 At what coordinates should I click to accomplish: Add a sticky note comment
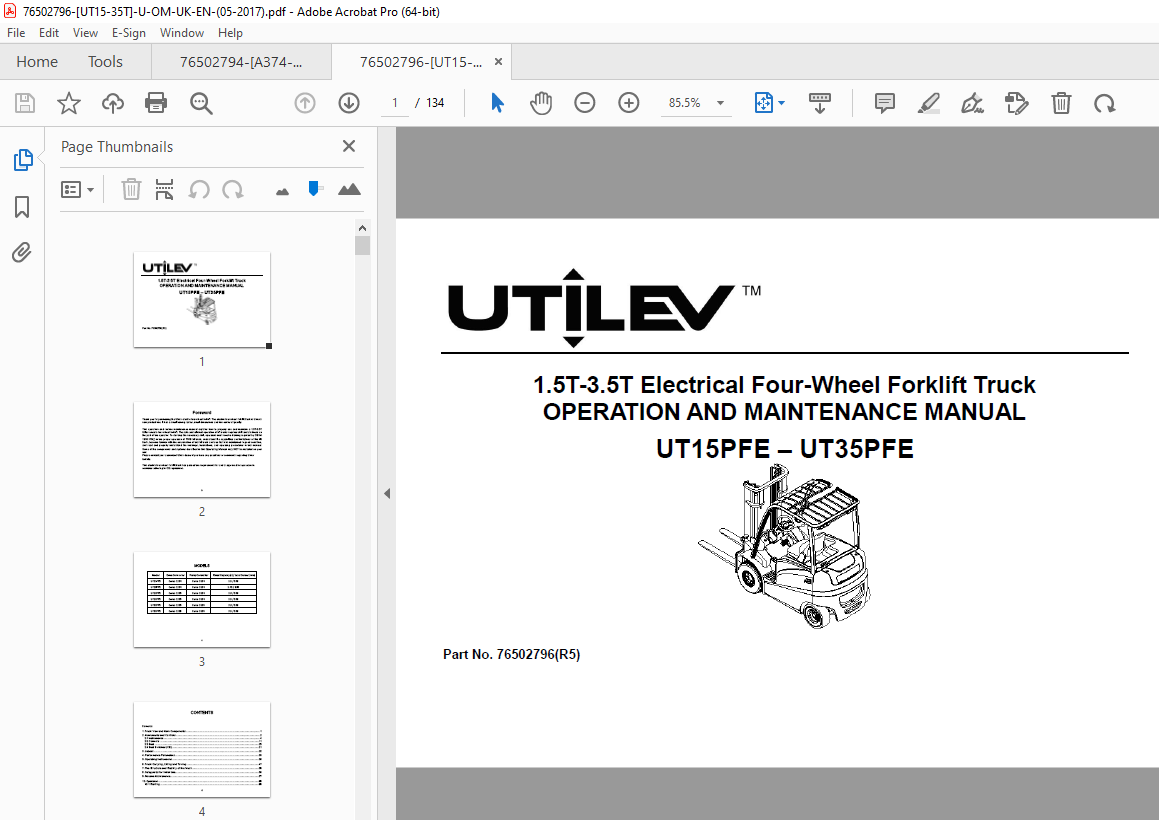tap(885, 103)
